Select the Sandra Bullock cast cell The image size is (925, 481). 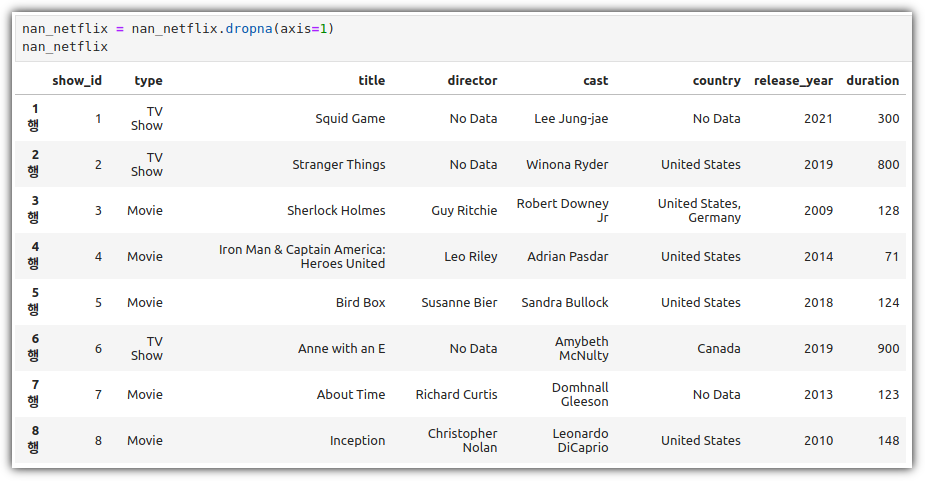pos(565,303)
